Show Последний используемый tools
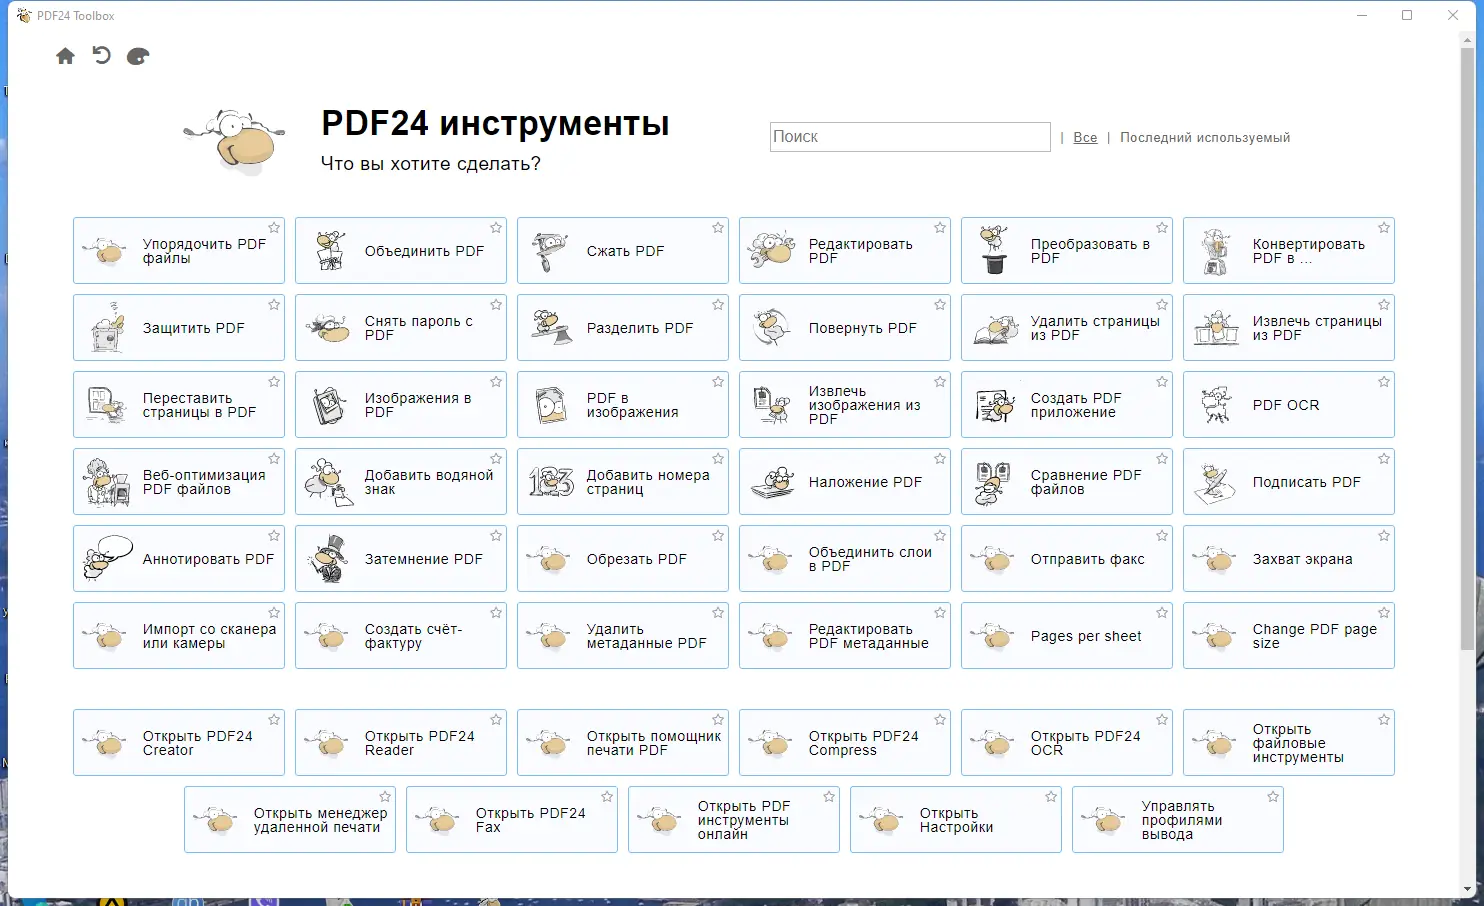Viewport: 1484px width, 906px height. coord(1203,137)
